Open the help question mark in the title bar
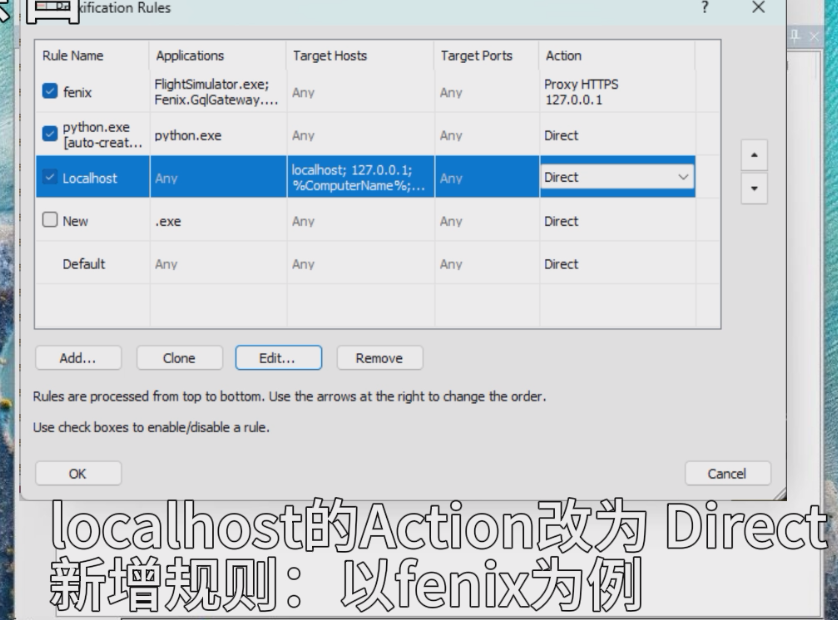Screen dimensions: 838x620 click(705, 8)
